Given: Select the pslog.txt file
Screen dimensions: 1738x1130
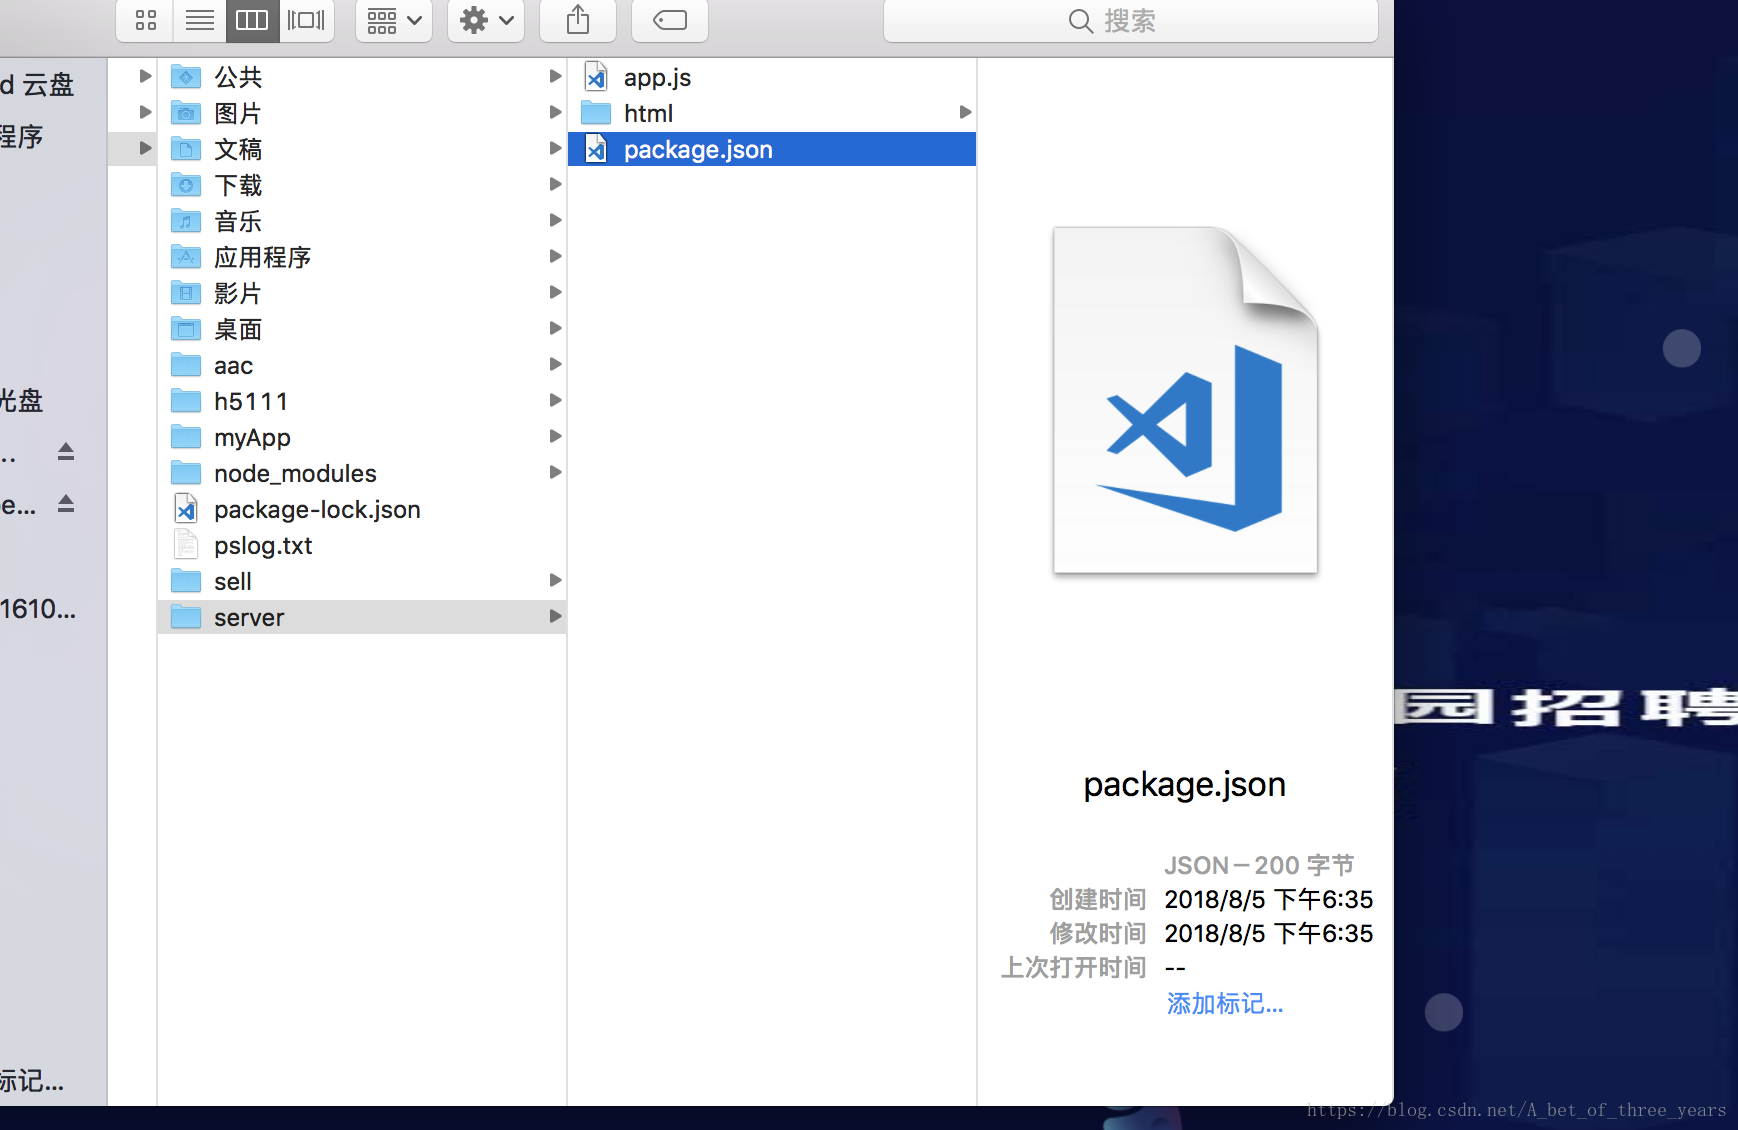Looking at the screenshot, I should tap(362, 545).
